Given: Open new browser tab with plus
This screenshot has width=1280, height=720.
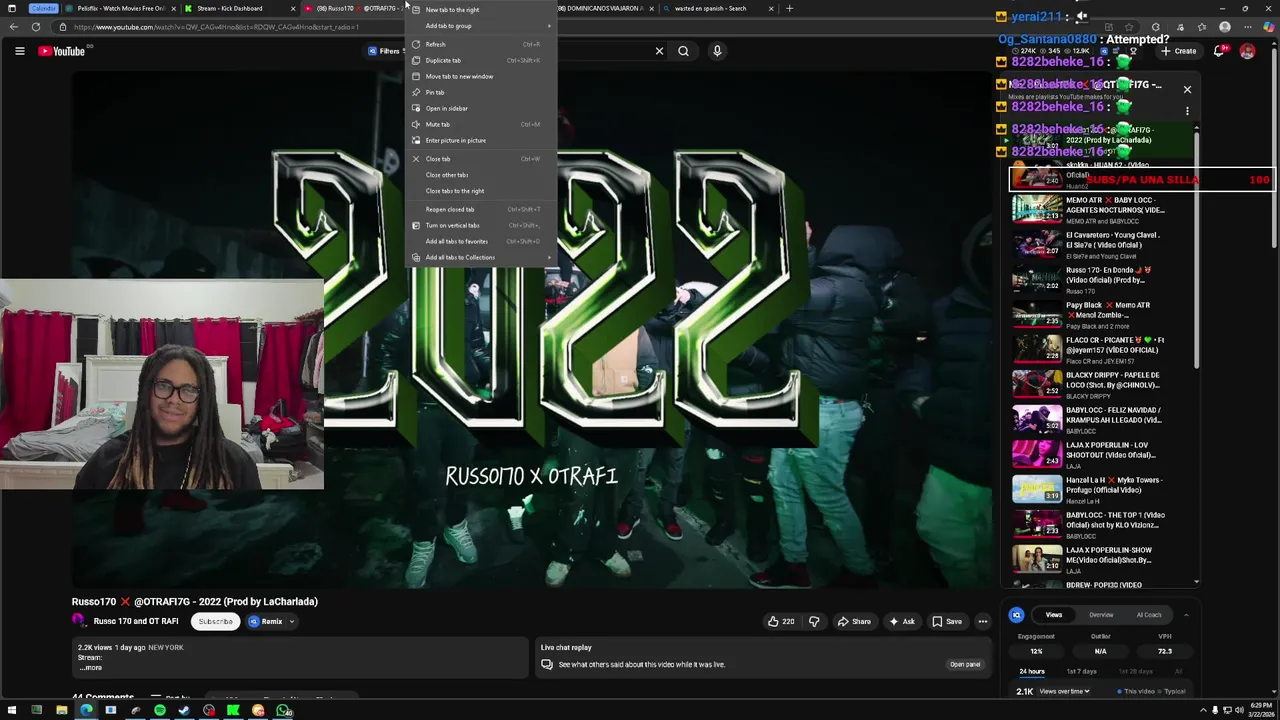Looking at the screenshot, I should click(x=789, y=8).
